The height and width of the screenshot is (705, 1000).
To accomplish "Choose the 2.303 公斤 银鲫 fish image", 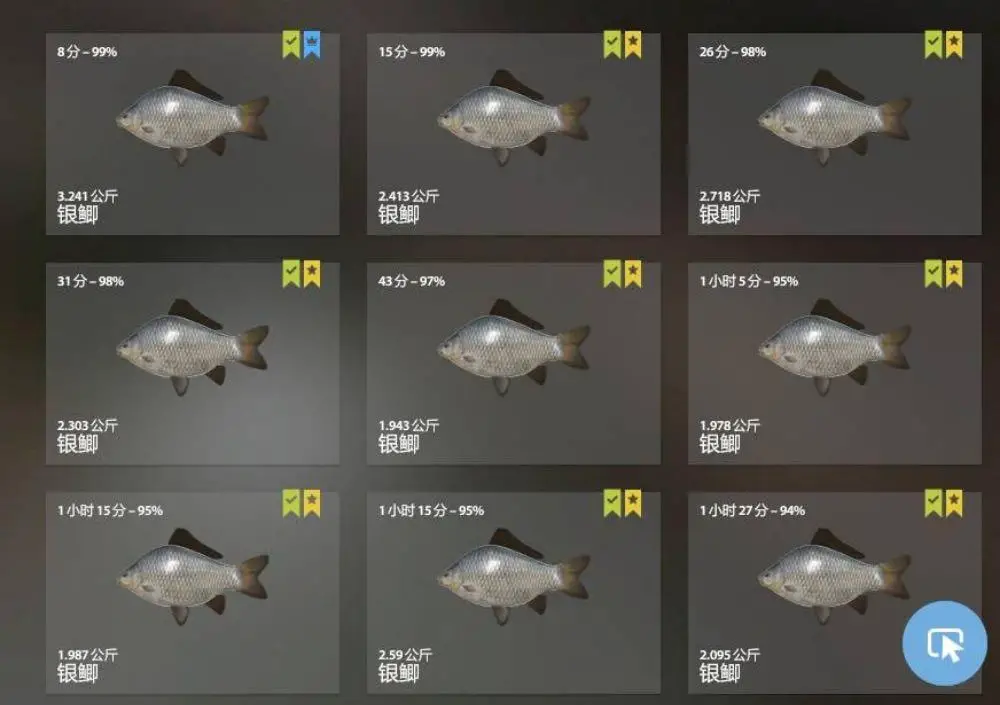I will tap(193, 348).
